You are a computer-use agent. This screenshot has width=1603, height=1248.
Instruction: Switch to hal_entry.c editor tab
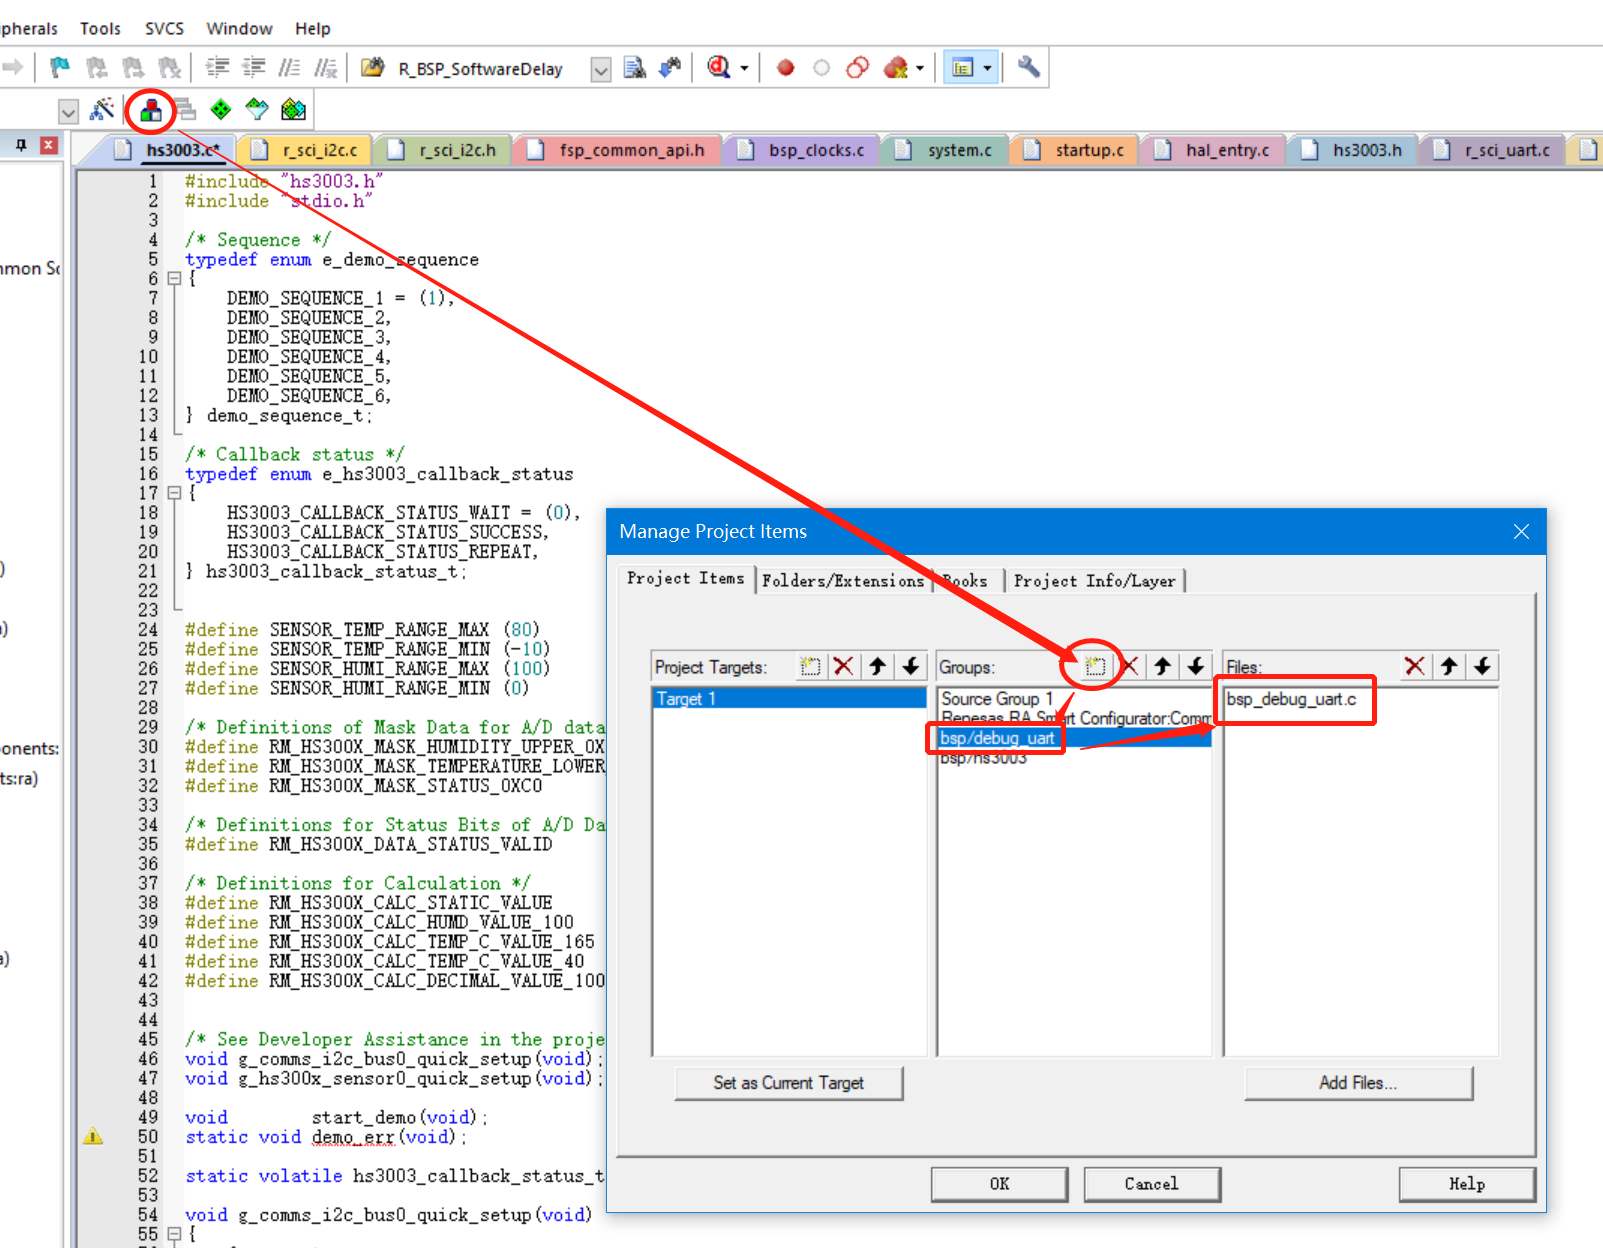pyautogui.click(x=1215, y=150)
